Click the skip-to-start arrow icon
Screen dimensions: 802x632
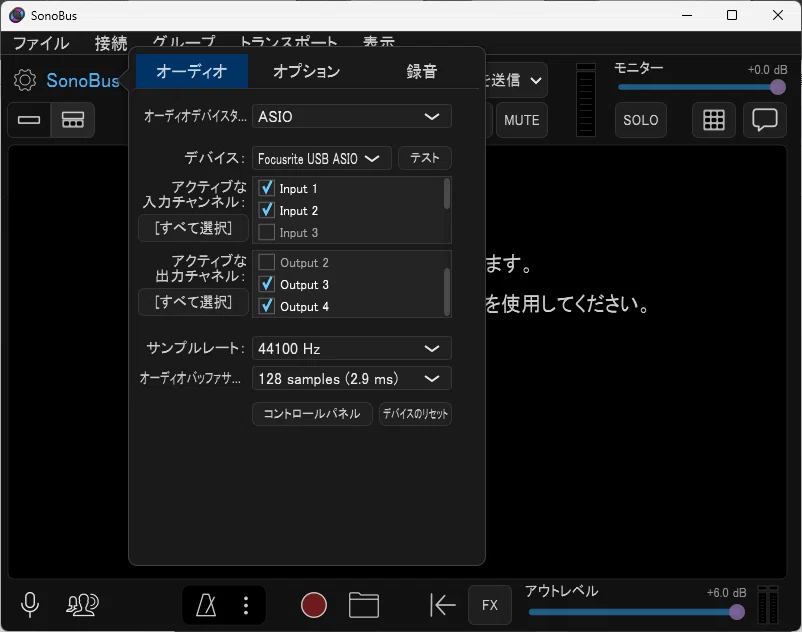(442, 605)
